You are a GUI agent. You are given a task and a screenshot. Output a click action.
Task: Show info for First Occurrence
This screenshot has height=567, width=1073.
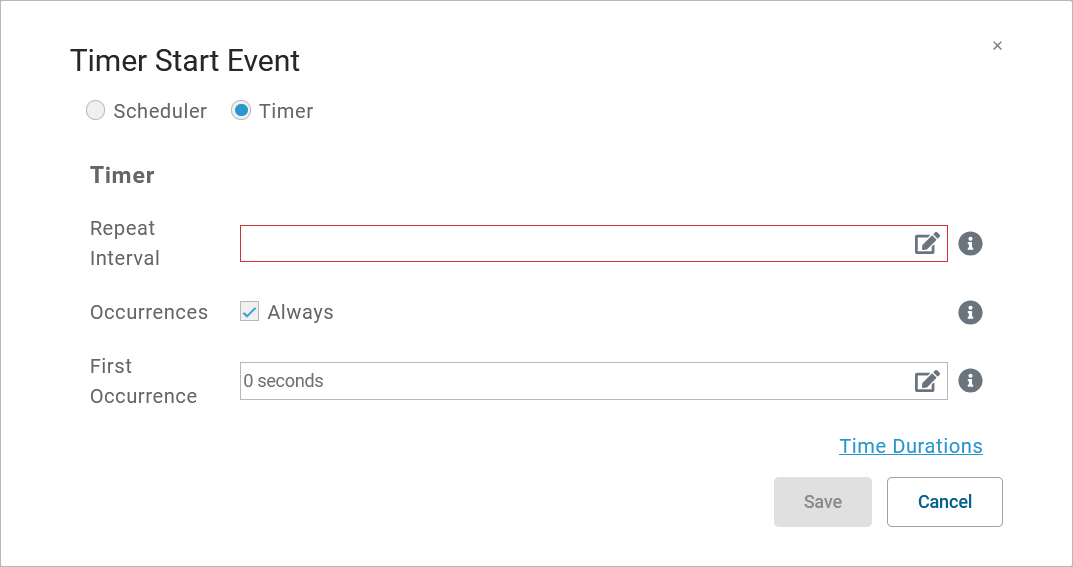(x=970, y=381)
